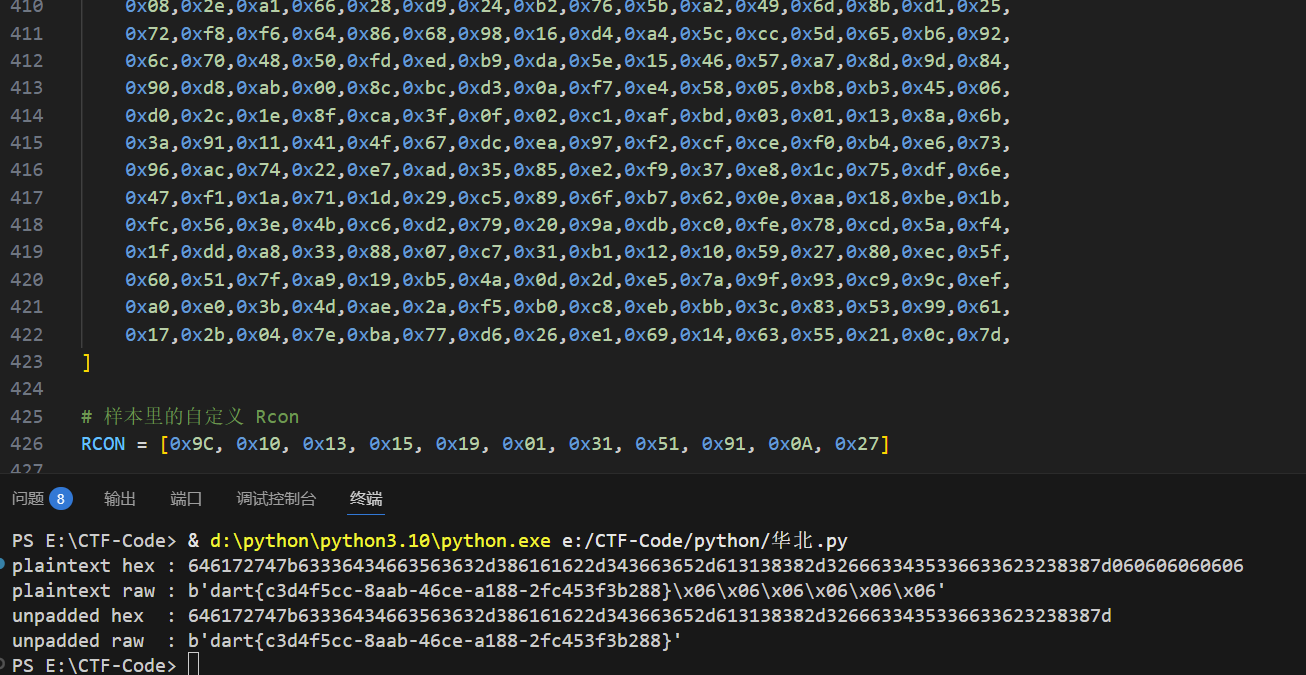Screen dimensions: 1306x675
Task: Click line number 413 in the gutter
Action: coord(26,88)
